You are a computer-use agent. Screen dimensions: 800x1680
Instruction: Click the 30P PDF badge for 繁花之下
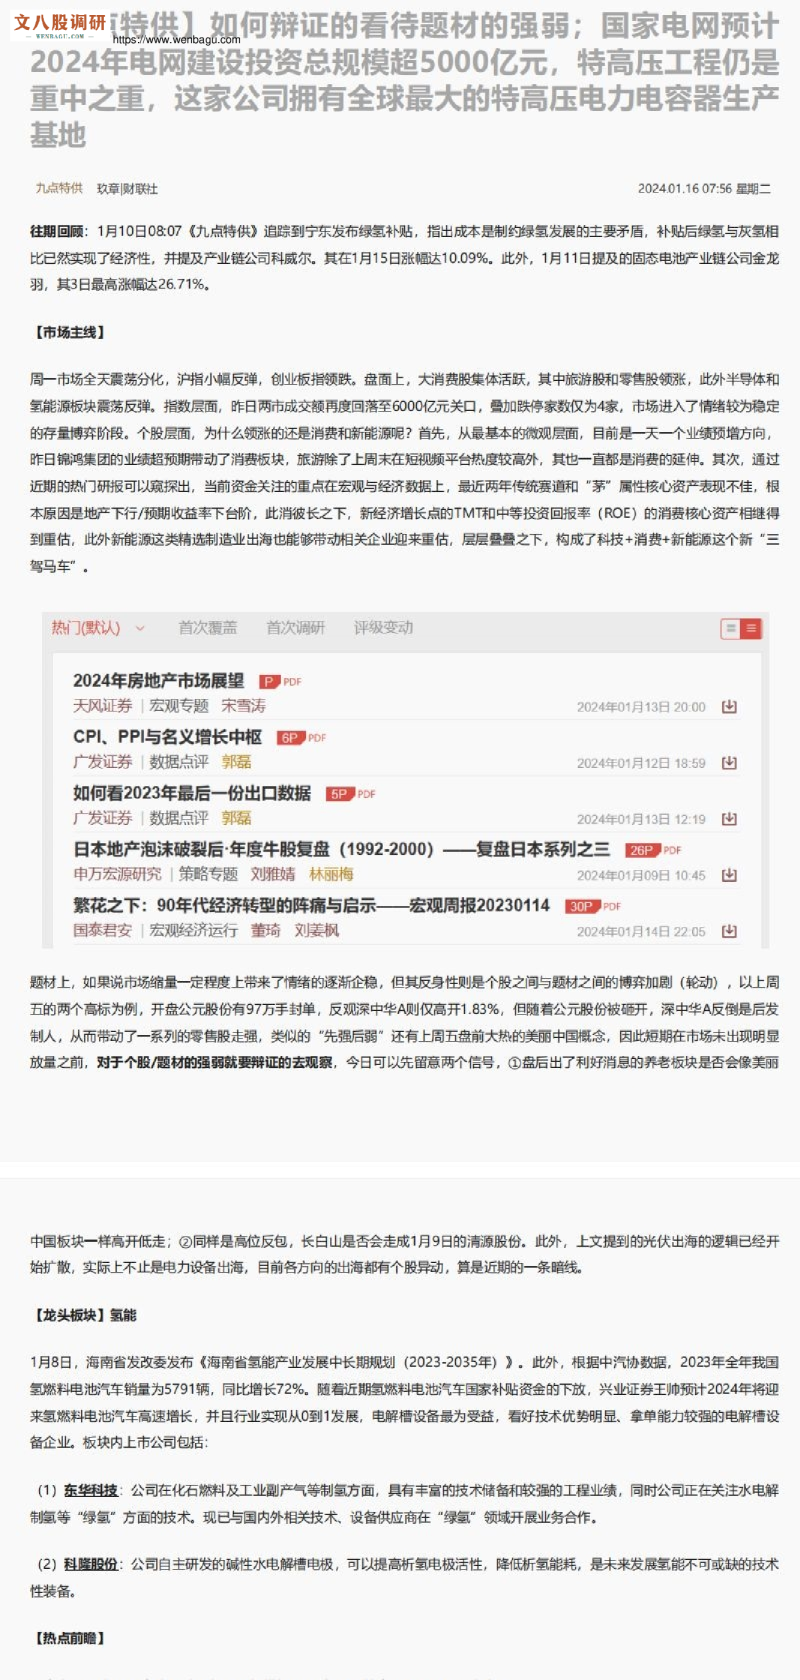point(593,906)
